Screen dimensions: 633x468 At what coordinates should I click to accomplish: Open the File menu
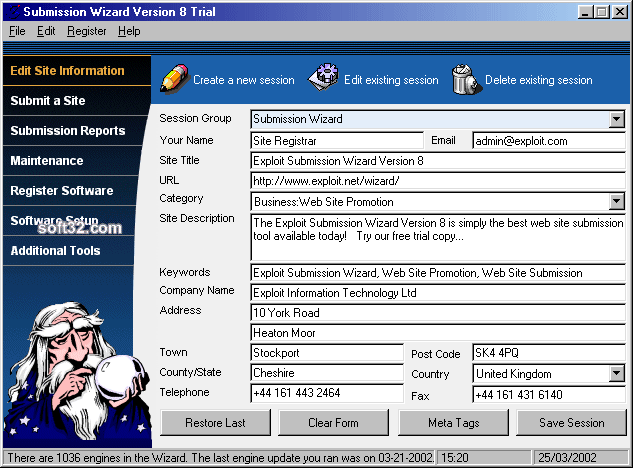17,31
